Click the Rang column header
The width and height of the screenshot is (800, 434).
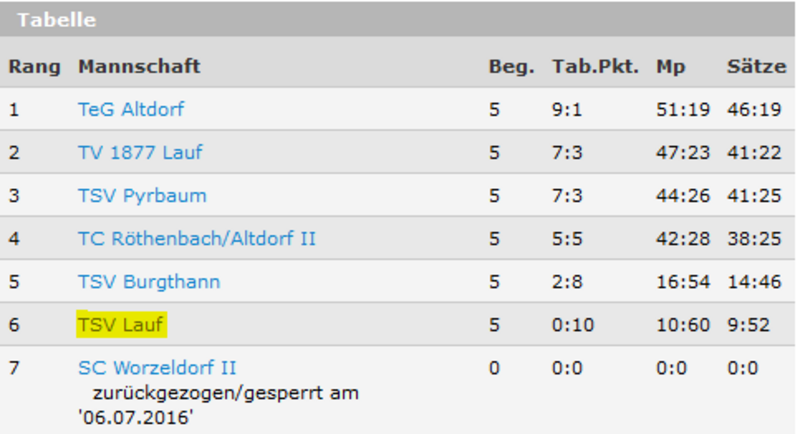[35, 67]
